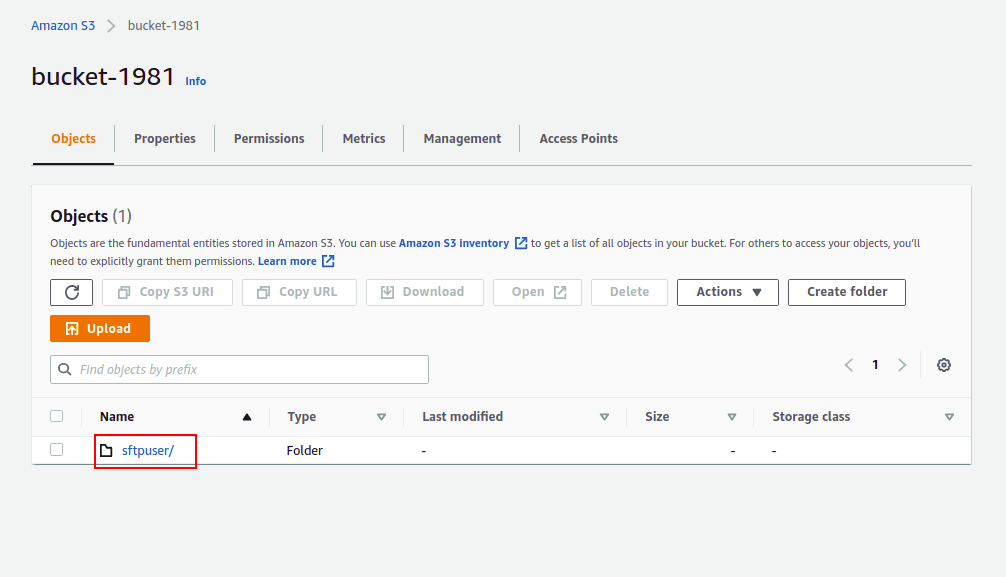Click the bucket-1981 breadcrumb text
The width and height of the screenshot is (1006, 577).
164,26
